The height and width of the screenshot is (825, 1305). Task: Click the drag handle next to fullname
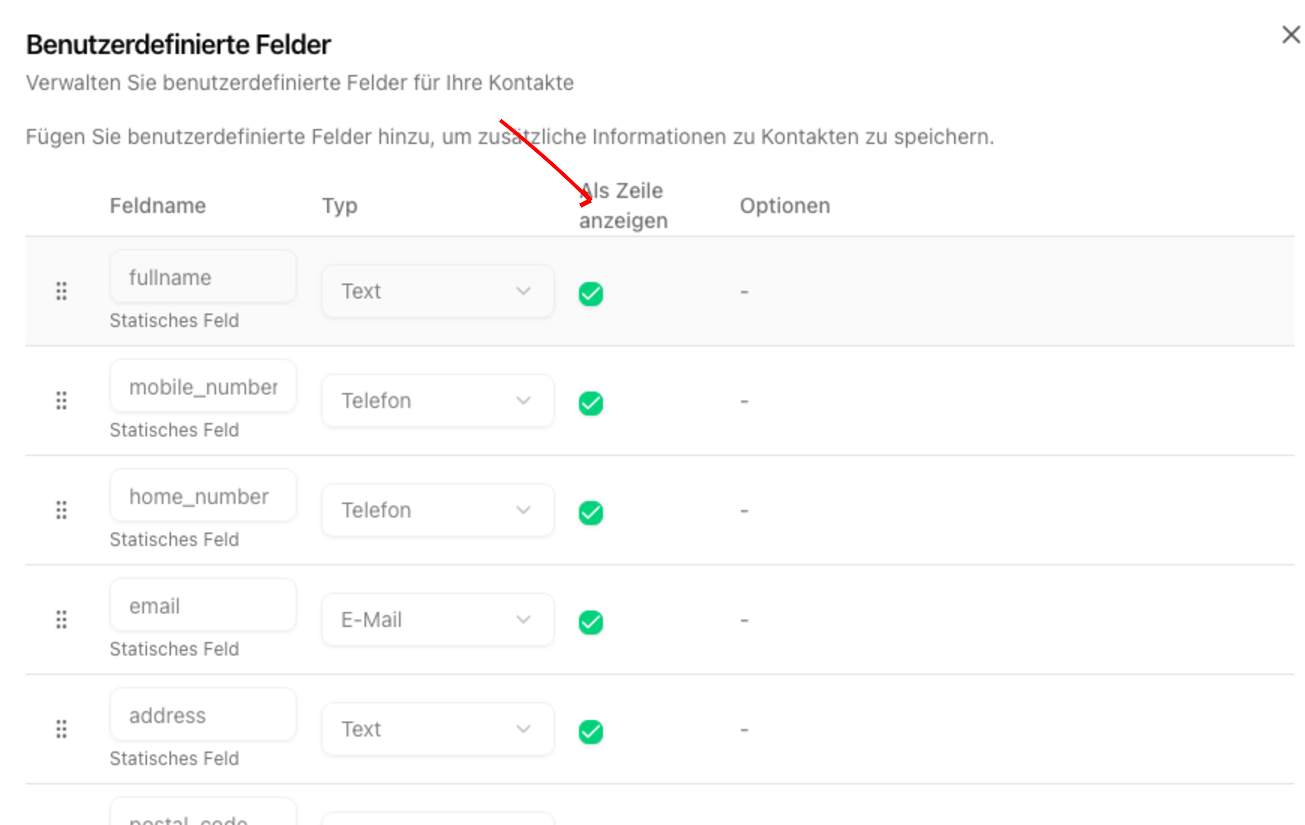(61, 291)
